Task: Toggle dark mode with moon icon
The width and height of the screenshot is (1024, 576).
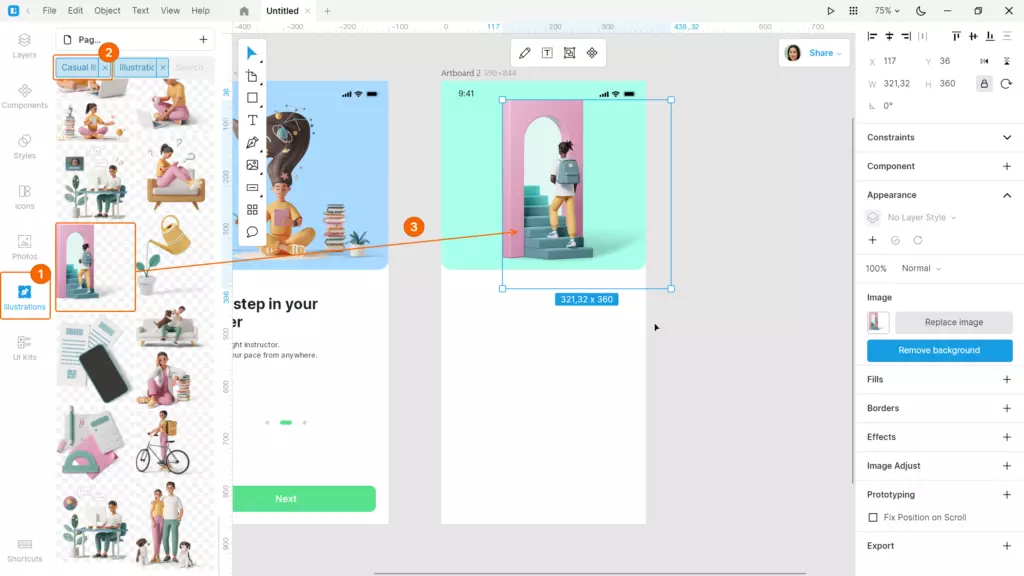Action: coord(920,11)
